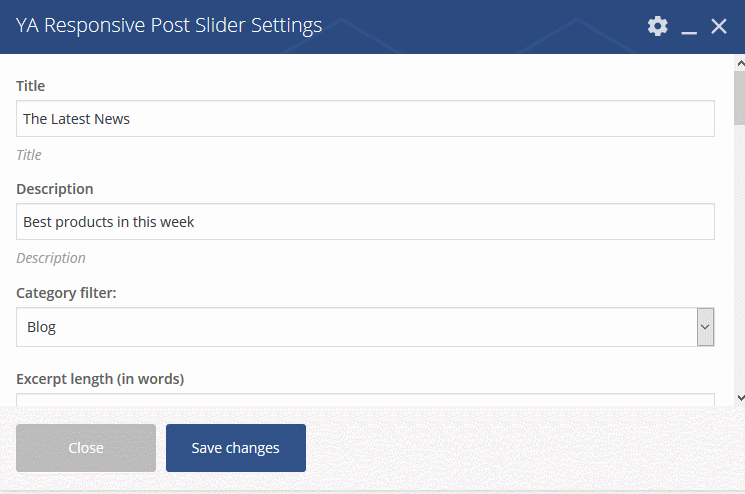The width and height of the screenshot is (745, 494).
Task: Click the Save changes button
Action: [x=236, y=448]
